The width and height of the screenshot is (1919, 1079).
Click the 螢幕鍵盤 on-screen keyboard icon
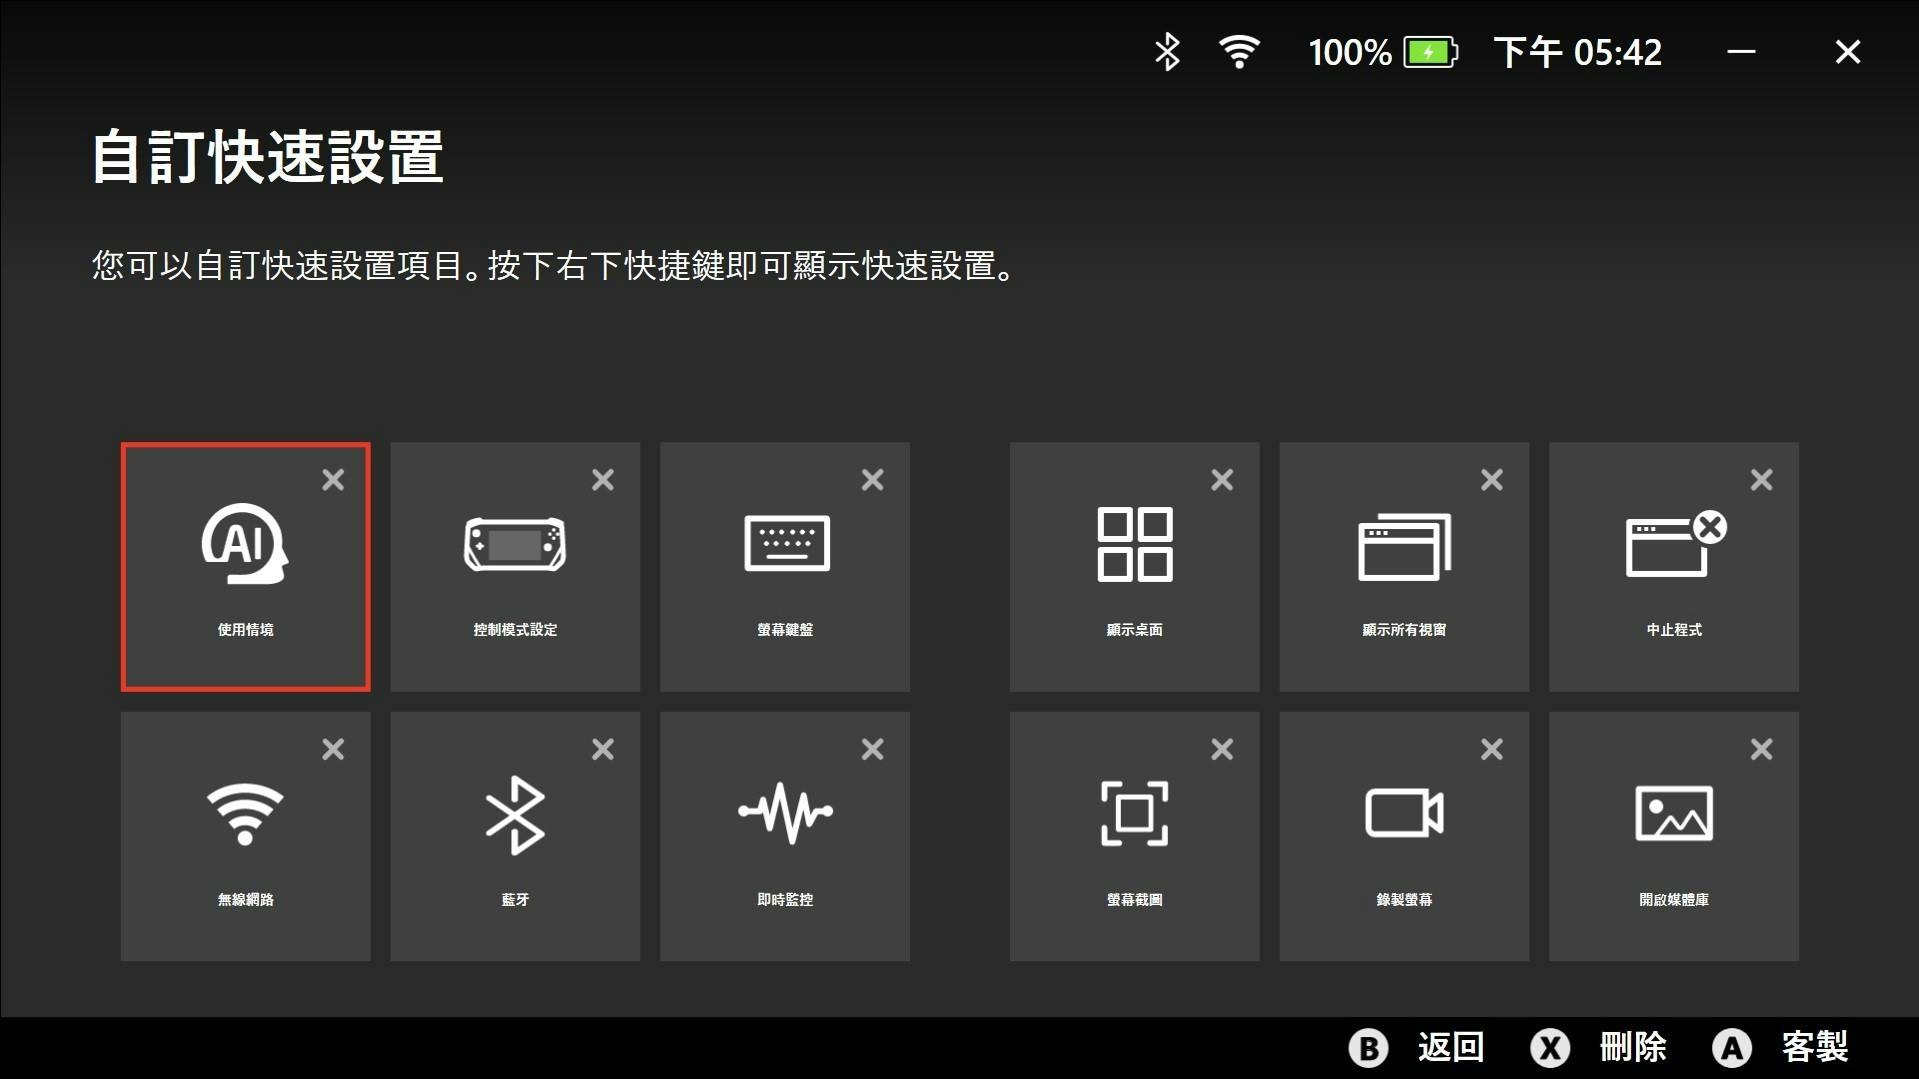(x=786, y=543)
